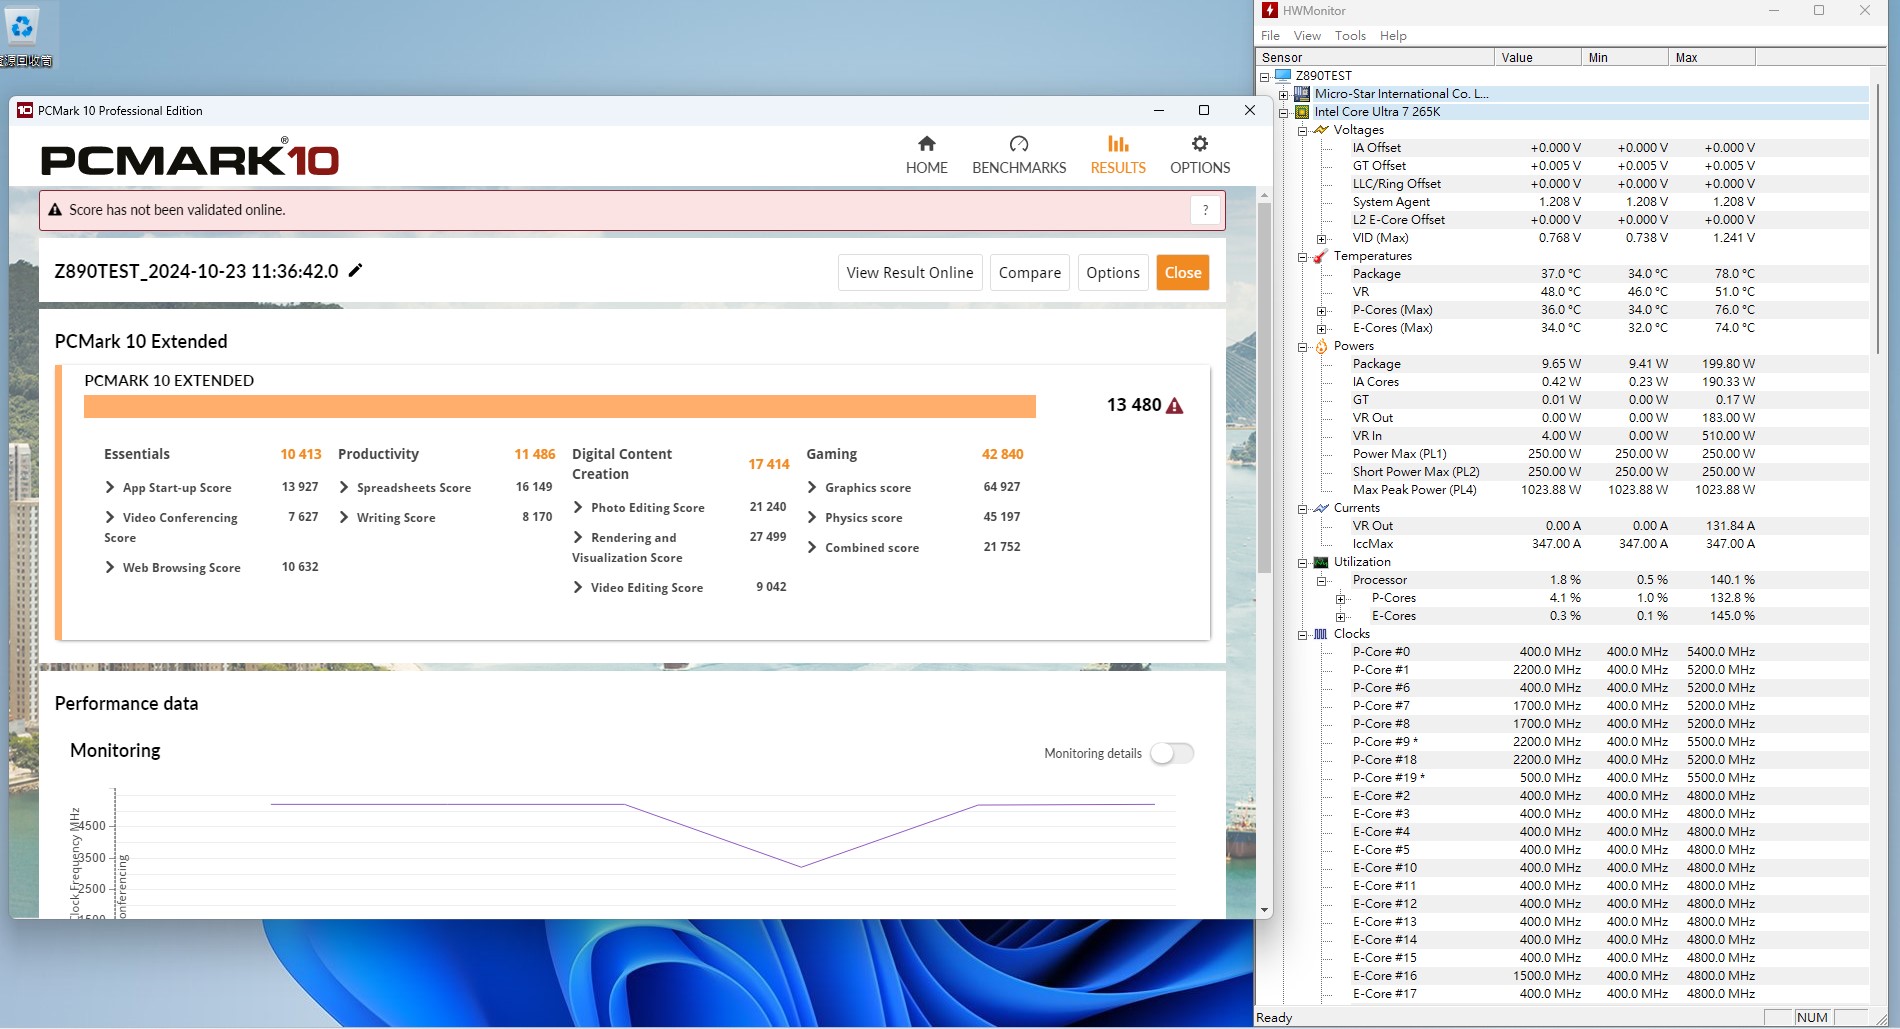This screenshot has width=1900, height=1029.
Task: Toggle the Monitoring details switch
Action: (1171, 754)
